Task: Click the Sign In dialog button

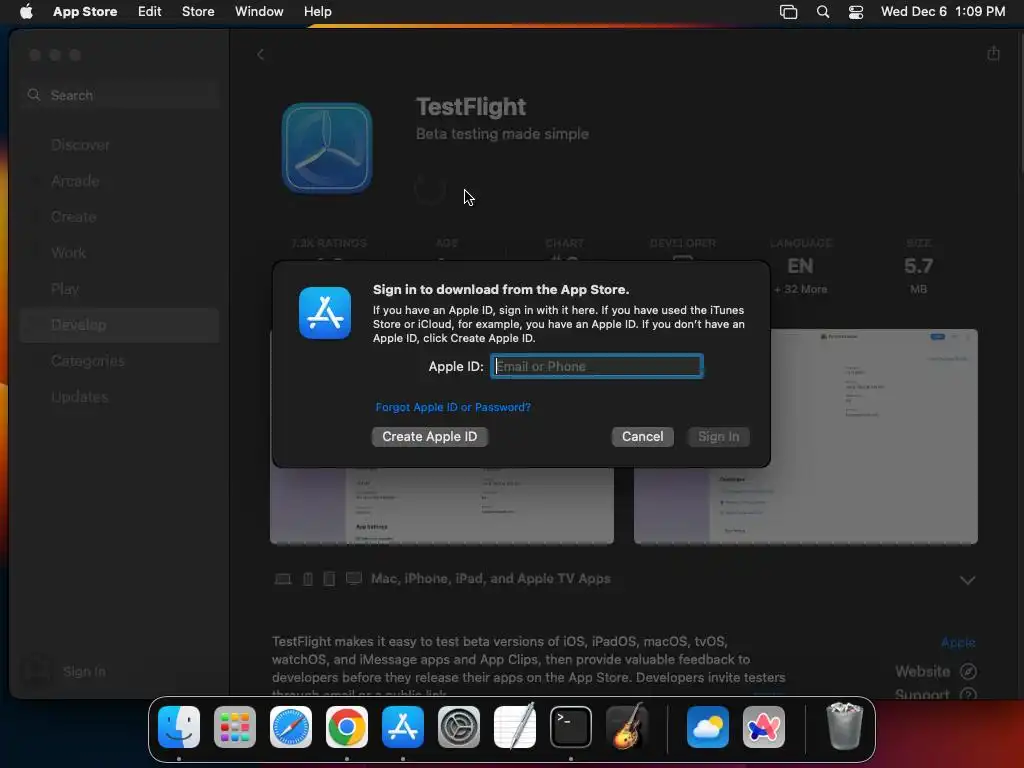Action: 718,437
